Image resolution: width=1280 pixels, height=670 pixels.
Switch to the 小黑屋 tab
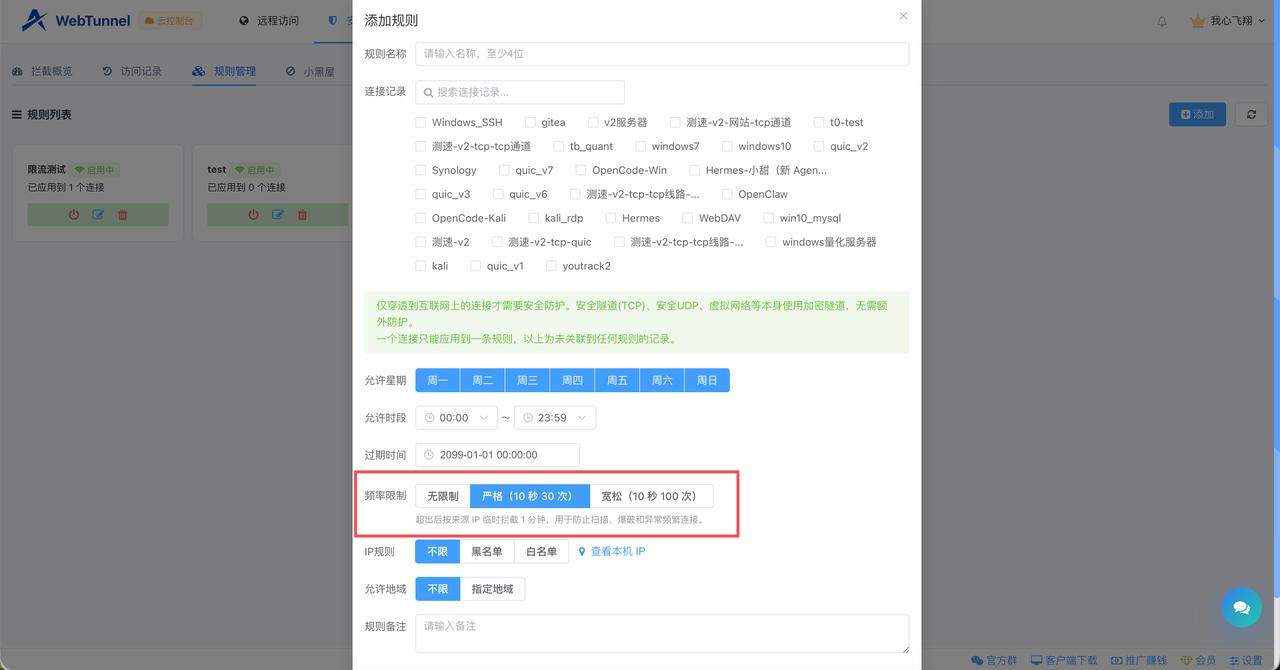310,72
